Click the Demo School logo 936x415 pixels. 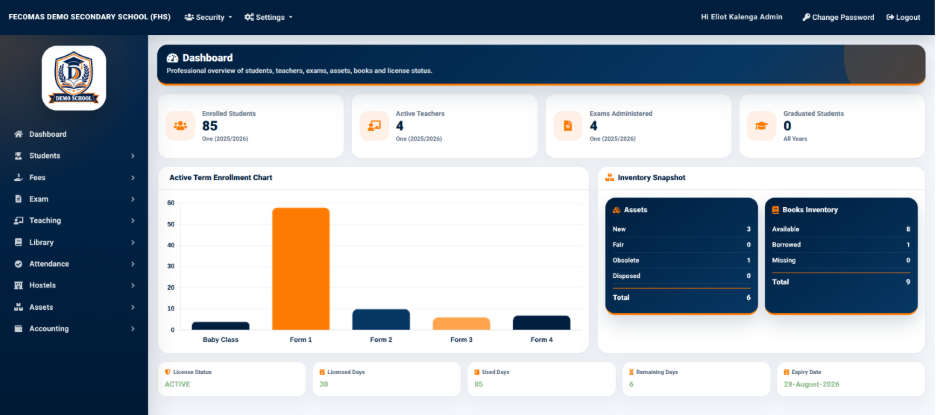click(74, 78)
